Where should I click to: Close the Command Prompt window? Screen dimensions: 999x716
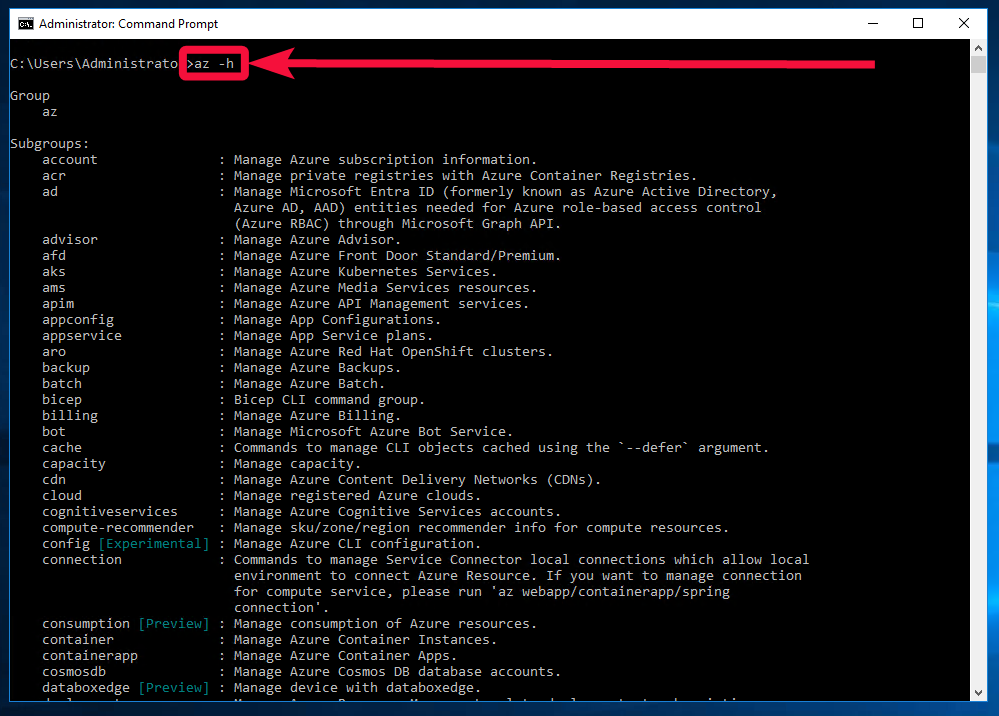click(x=964, y=24)
